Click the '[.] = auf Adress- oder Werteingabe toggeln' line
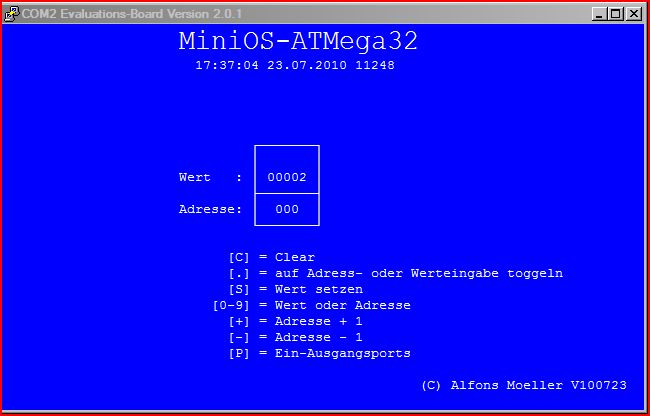 click(x=396, y=273)
